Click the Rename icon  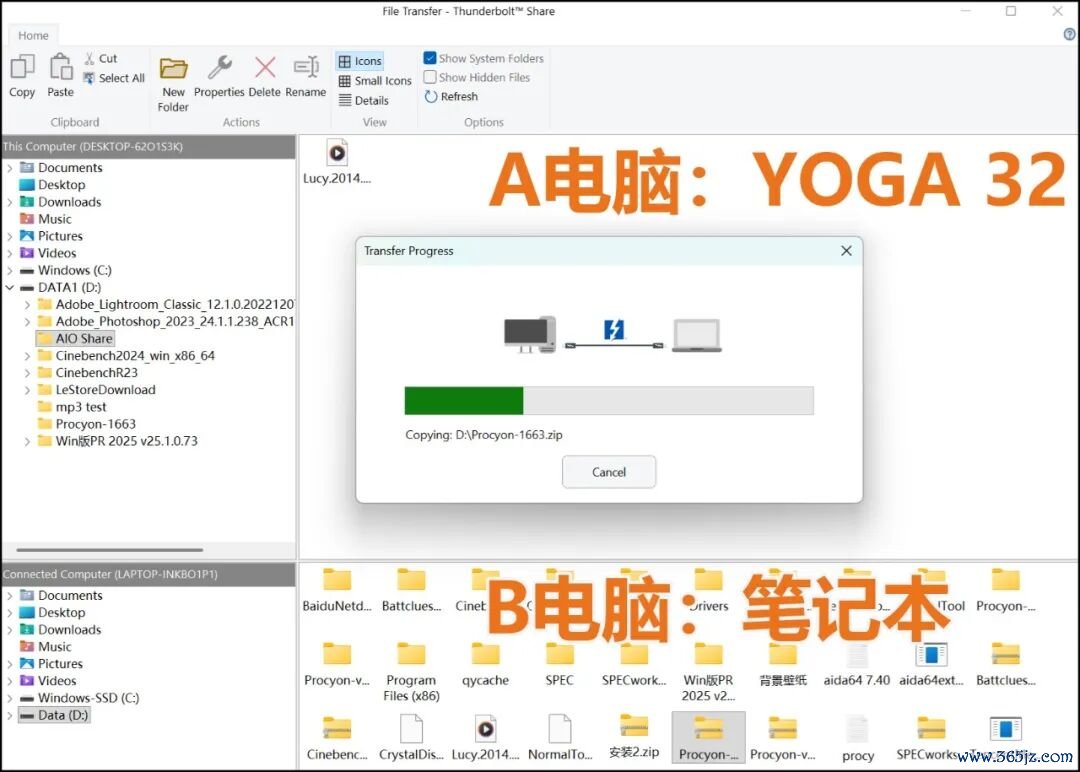tap(306, 67)
